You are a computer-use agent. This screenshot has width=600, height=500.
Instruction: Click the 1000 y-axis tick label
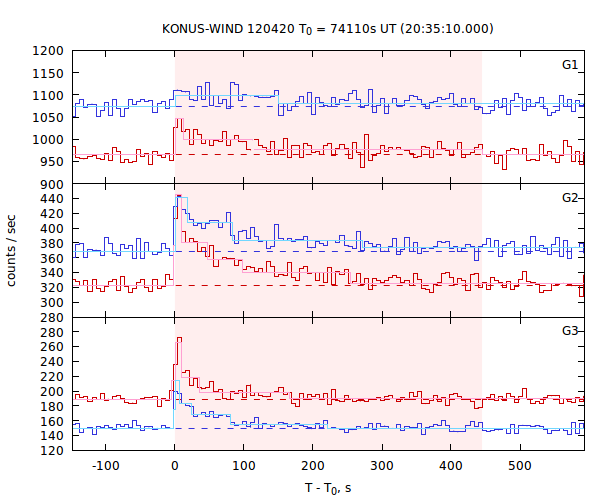point(48,140)
